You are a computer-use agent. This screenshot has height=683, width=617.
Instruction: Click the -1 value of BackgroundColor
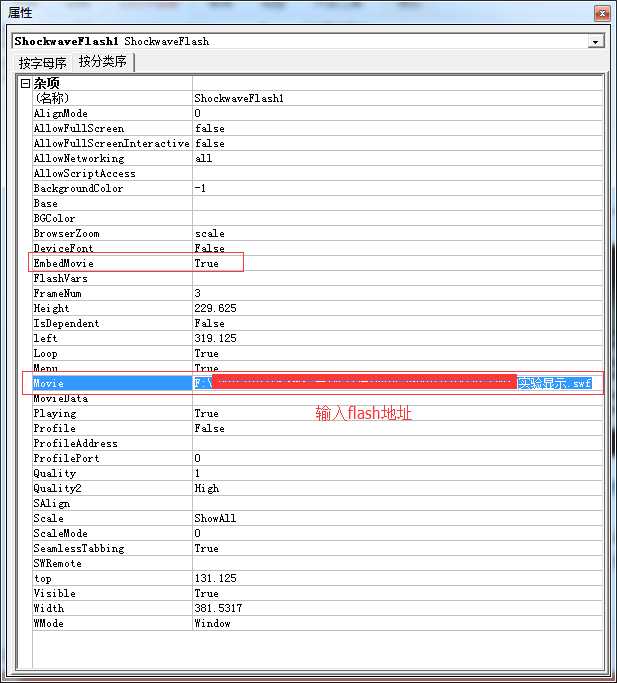[200, 188]
